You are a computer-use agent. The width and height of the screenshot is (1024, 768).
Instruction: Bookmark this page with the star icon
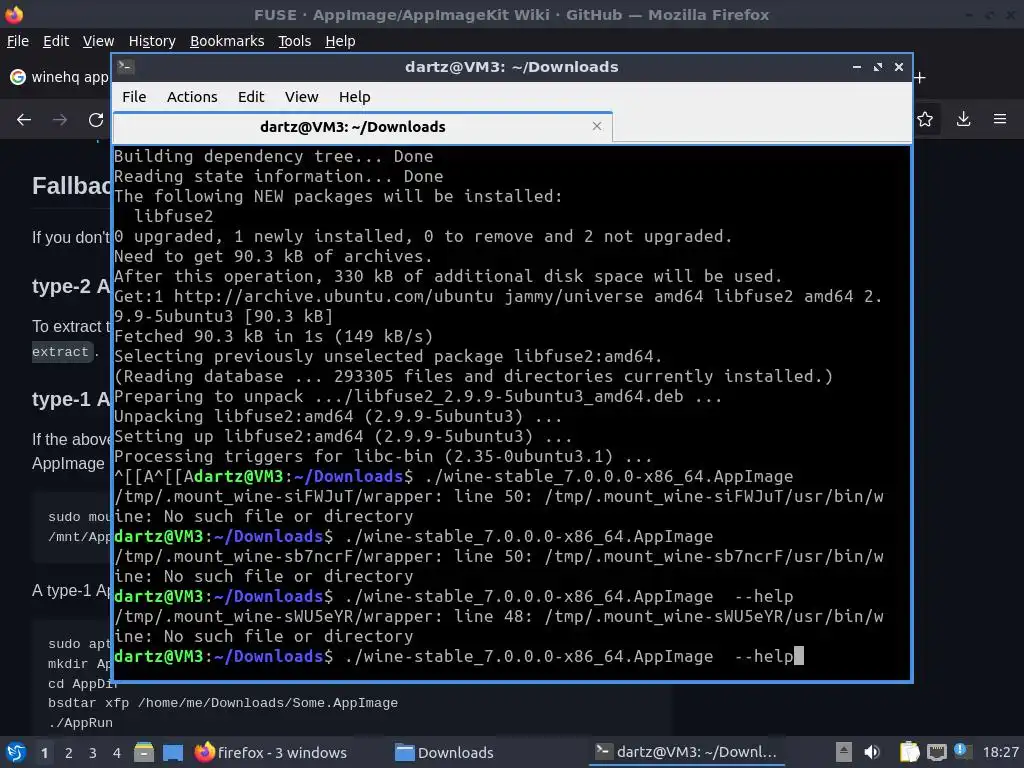(x=925, y=119)
